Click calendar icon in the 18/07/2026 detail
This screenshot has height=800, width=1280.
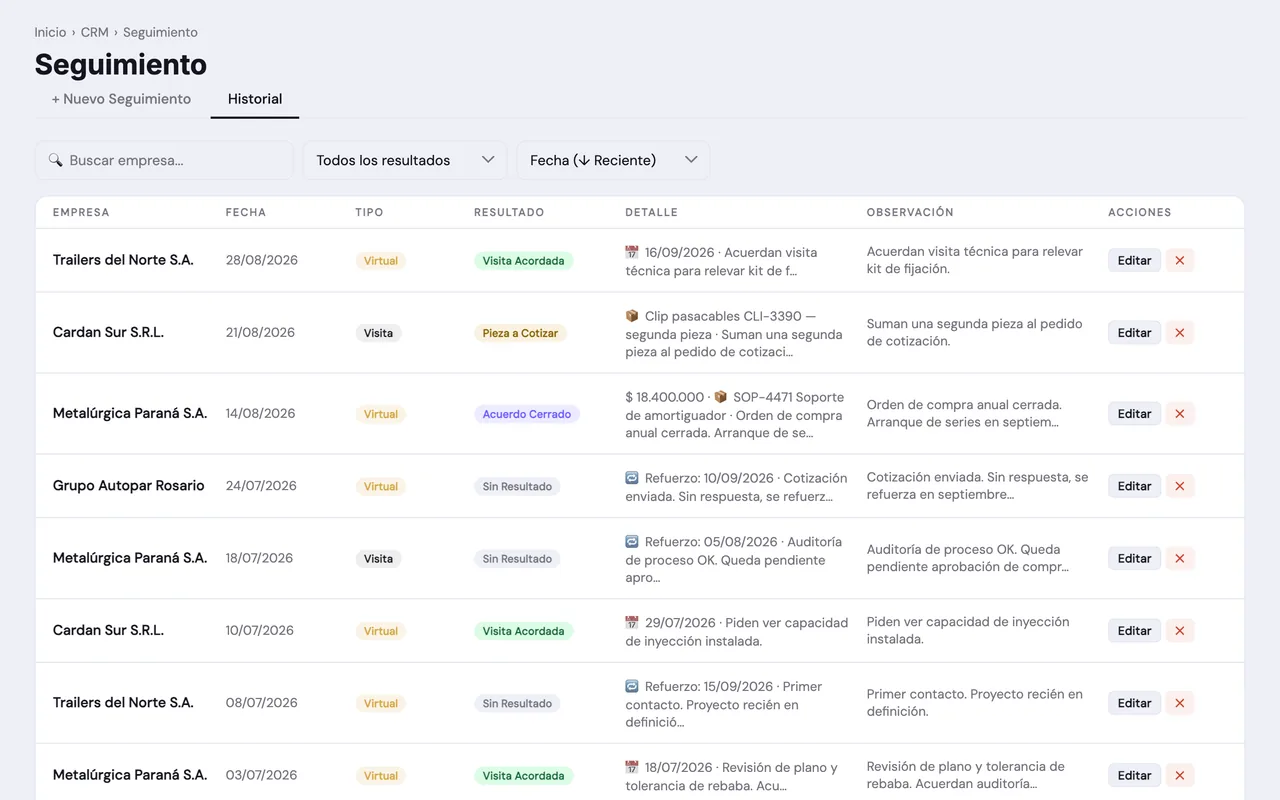coord(632,767)
